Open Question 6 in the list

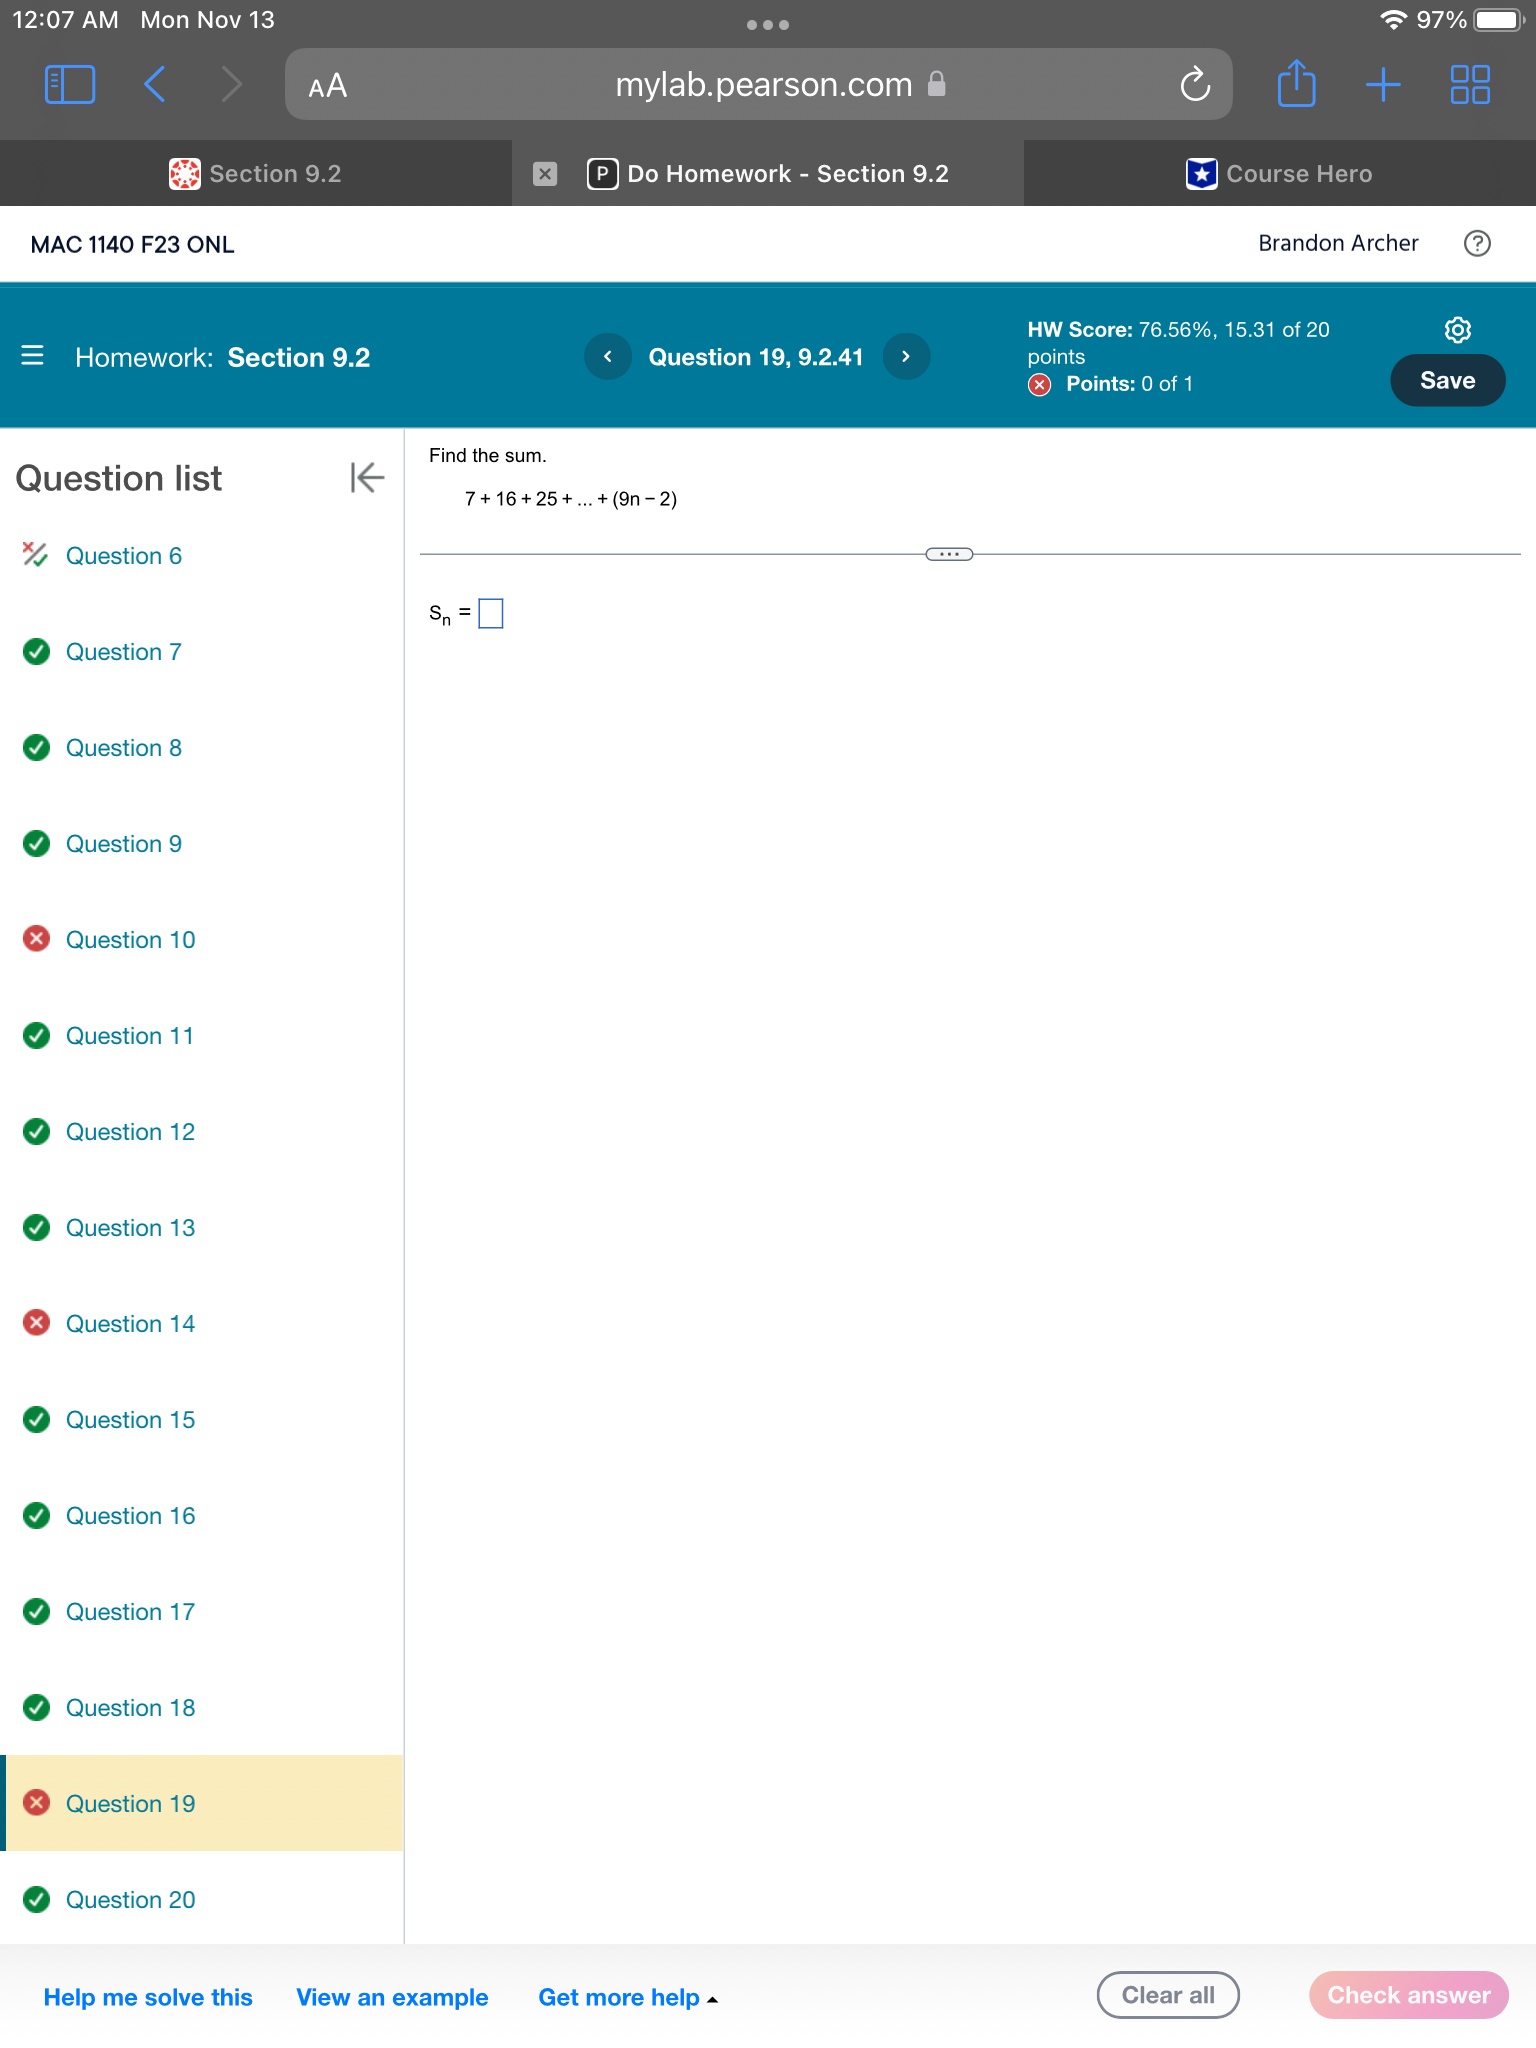[124, 556]
